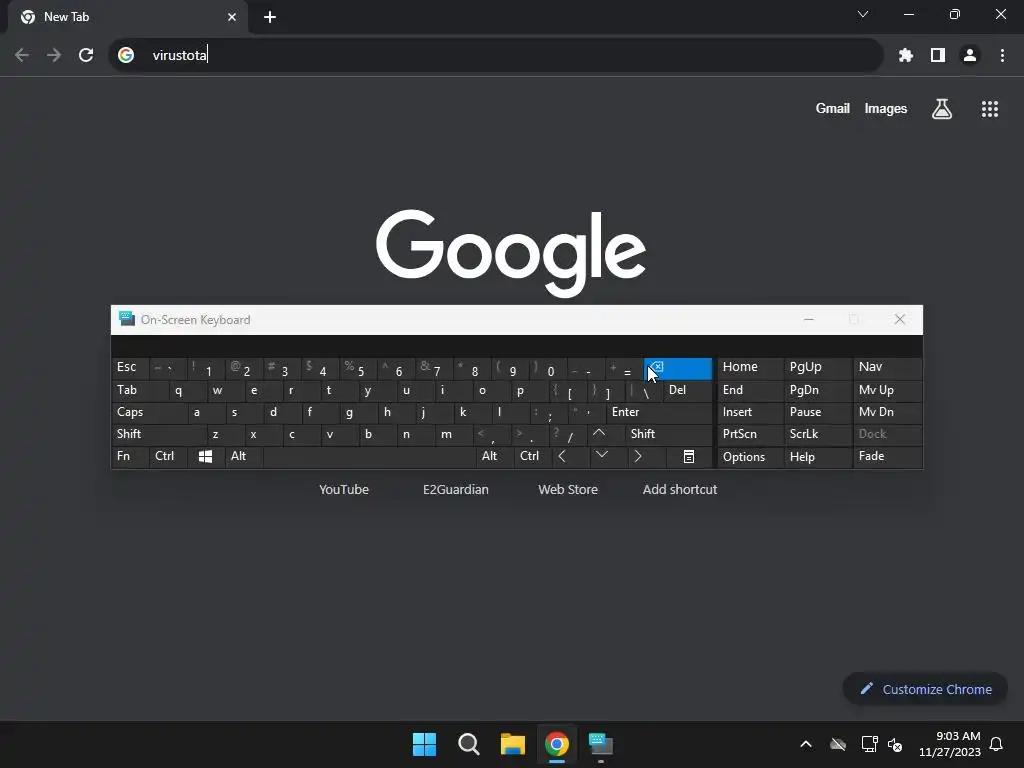Viewport: 1024px width, 768px height.
Task: Open the clock and date in the taskbar
Action: point(950,744)
